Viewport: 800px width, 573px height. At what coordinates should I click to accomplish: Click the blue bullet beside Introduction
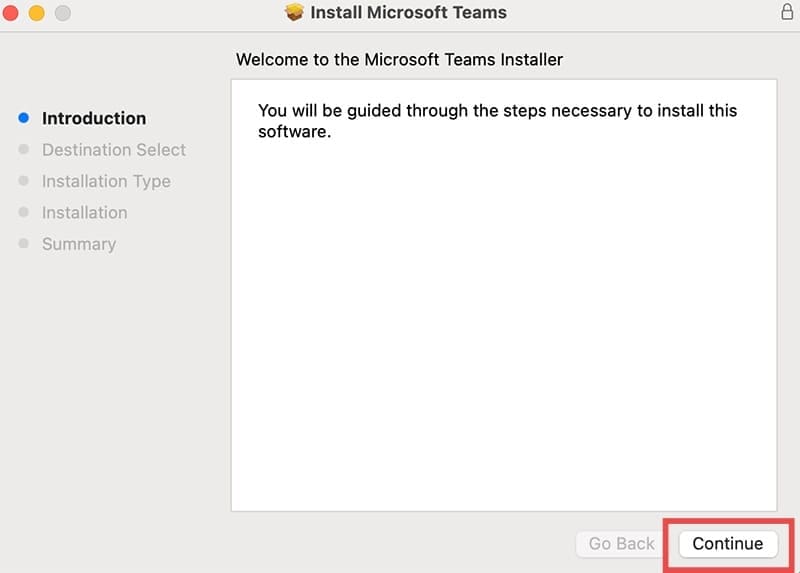[x=24, y=118]
